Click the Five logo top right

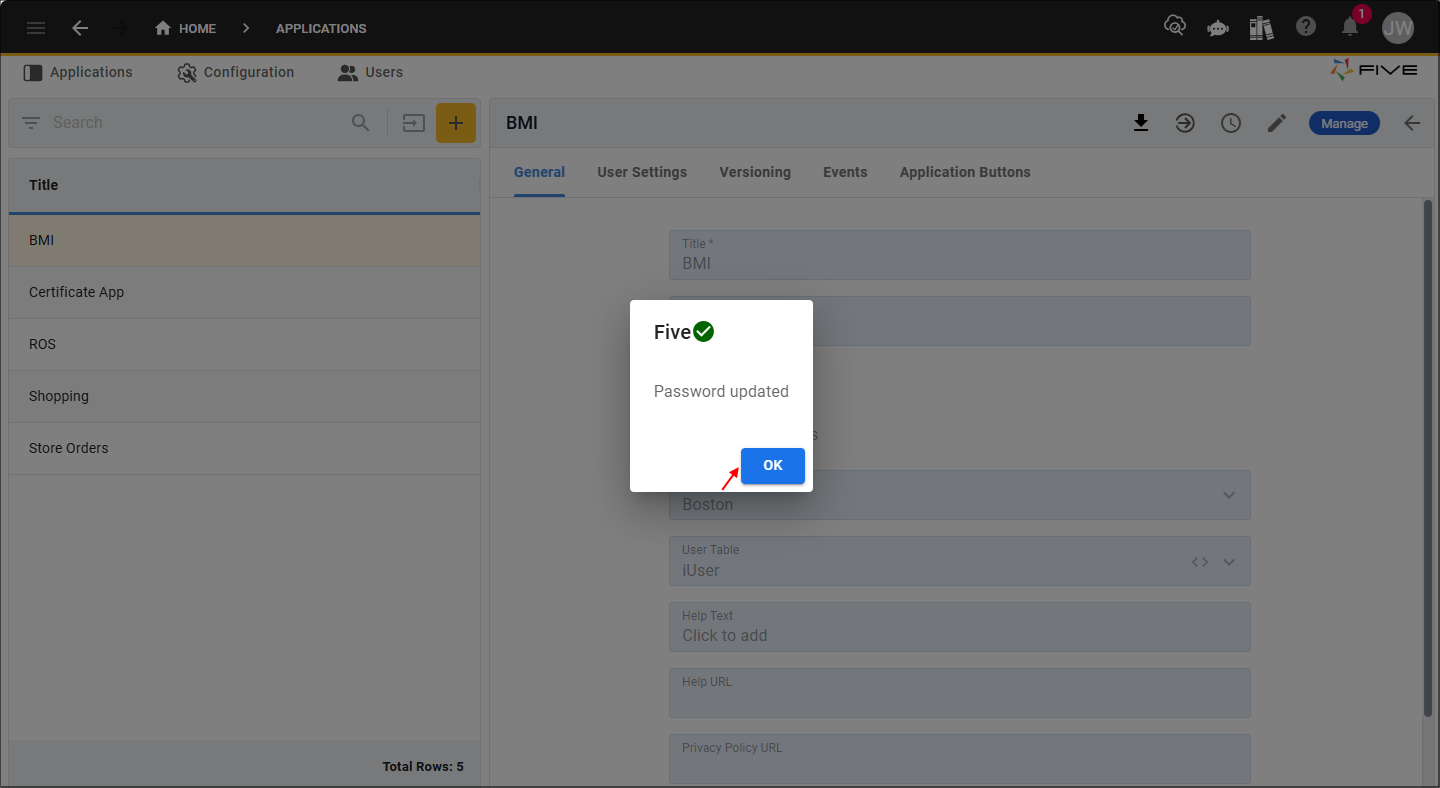coord(1373,70)
